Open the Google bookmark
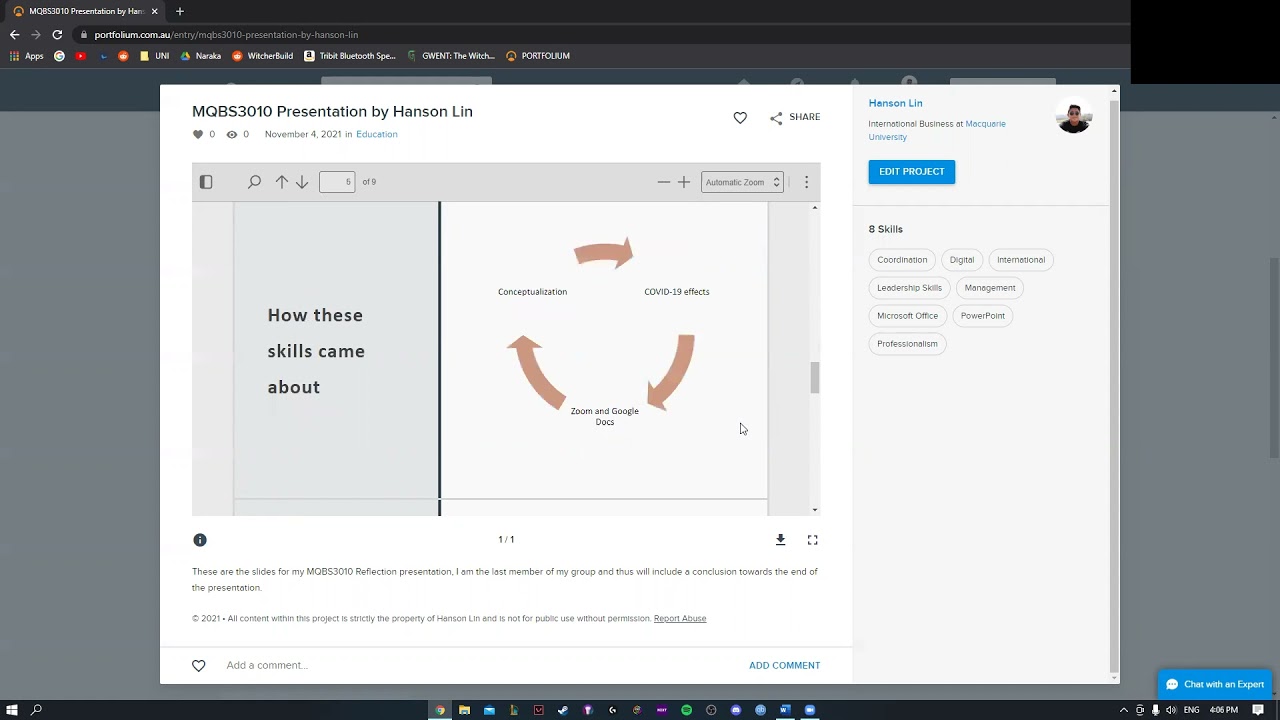1280x720 pixels. (59, 56)
